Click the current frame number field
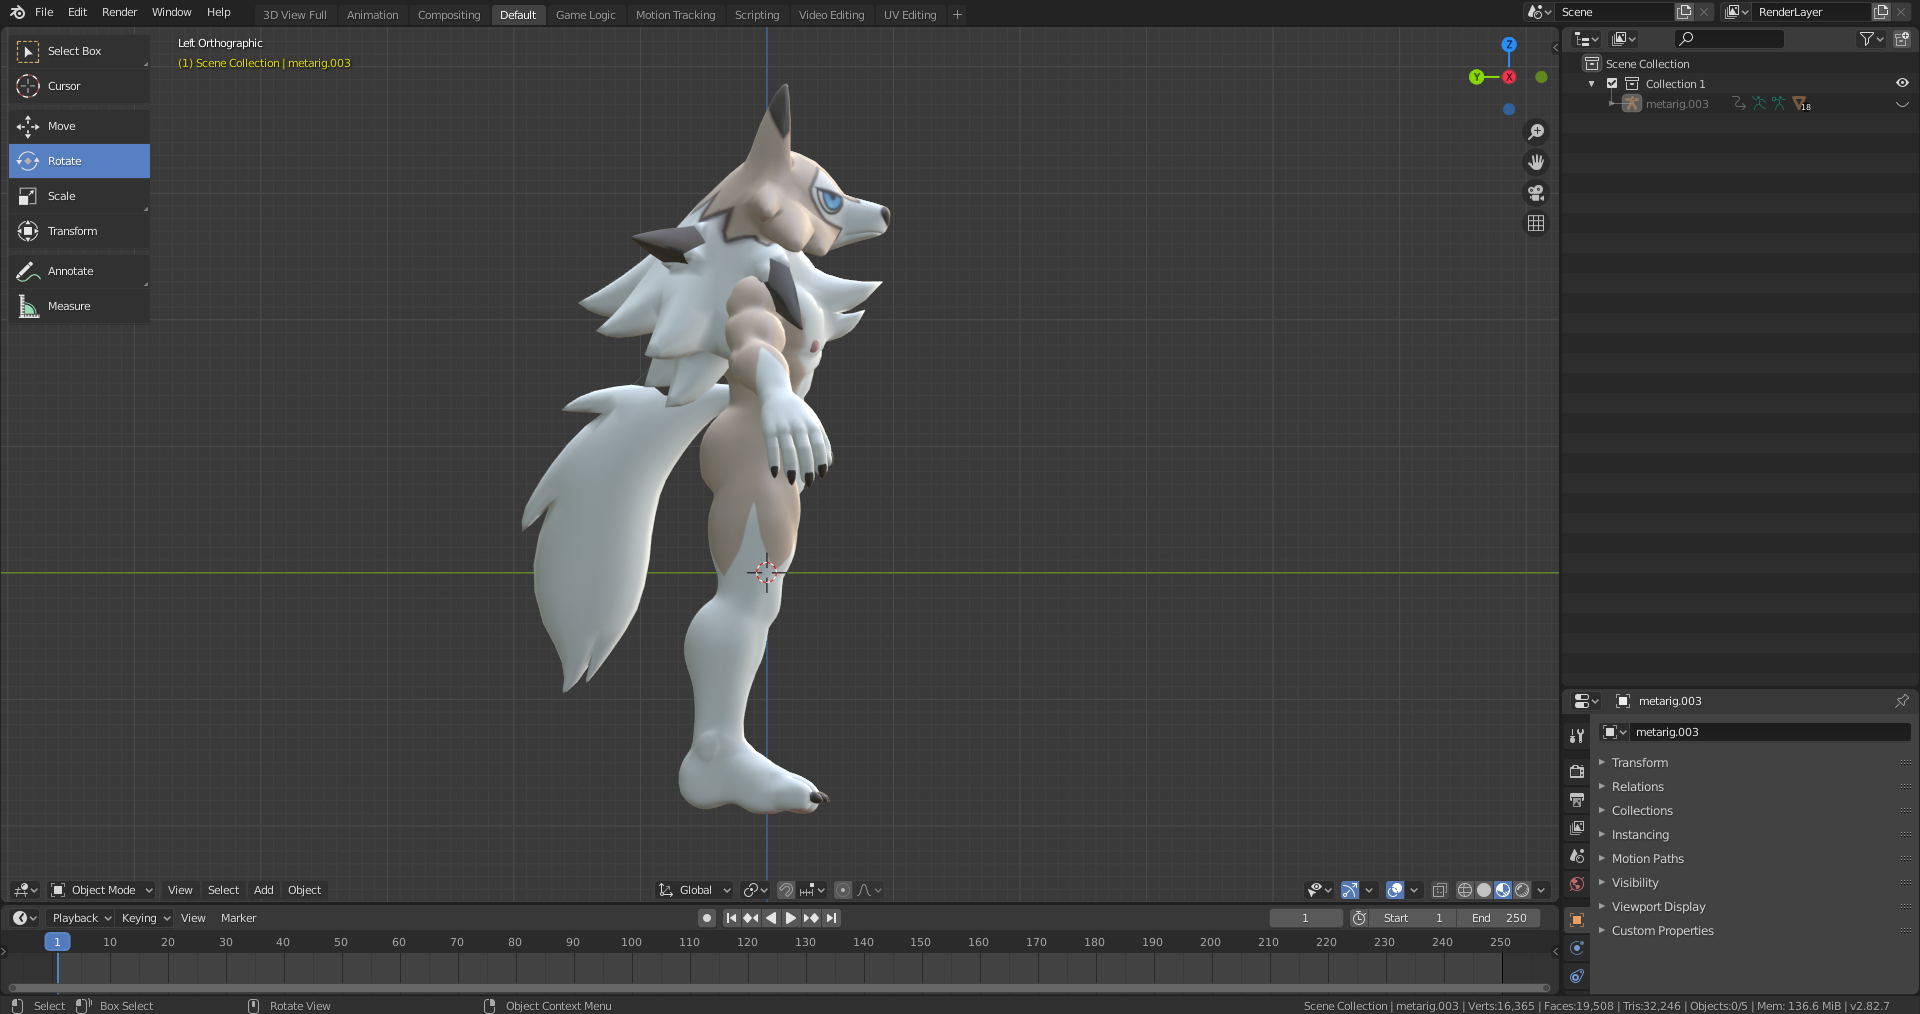 [1305, 918]
